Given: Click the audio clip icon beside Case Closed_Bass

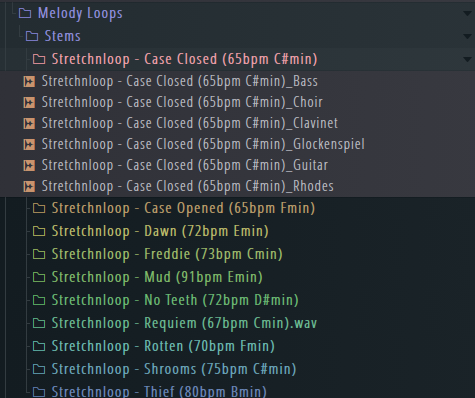Looking at the screenshot, I should (x=29, y=82).
